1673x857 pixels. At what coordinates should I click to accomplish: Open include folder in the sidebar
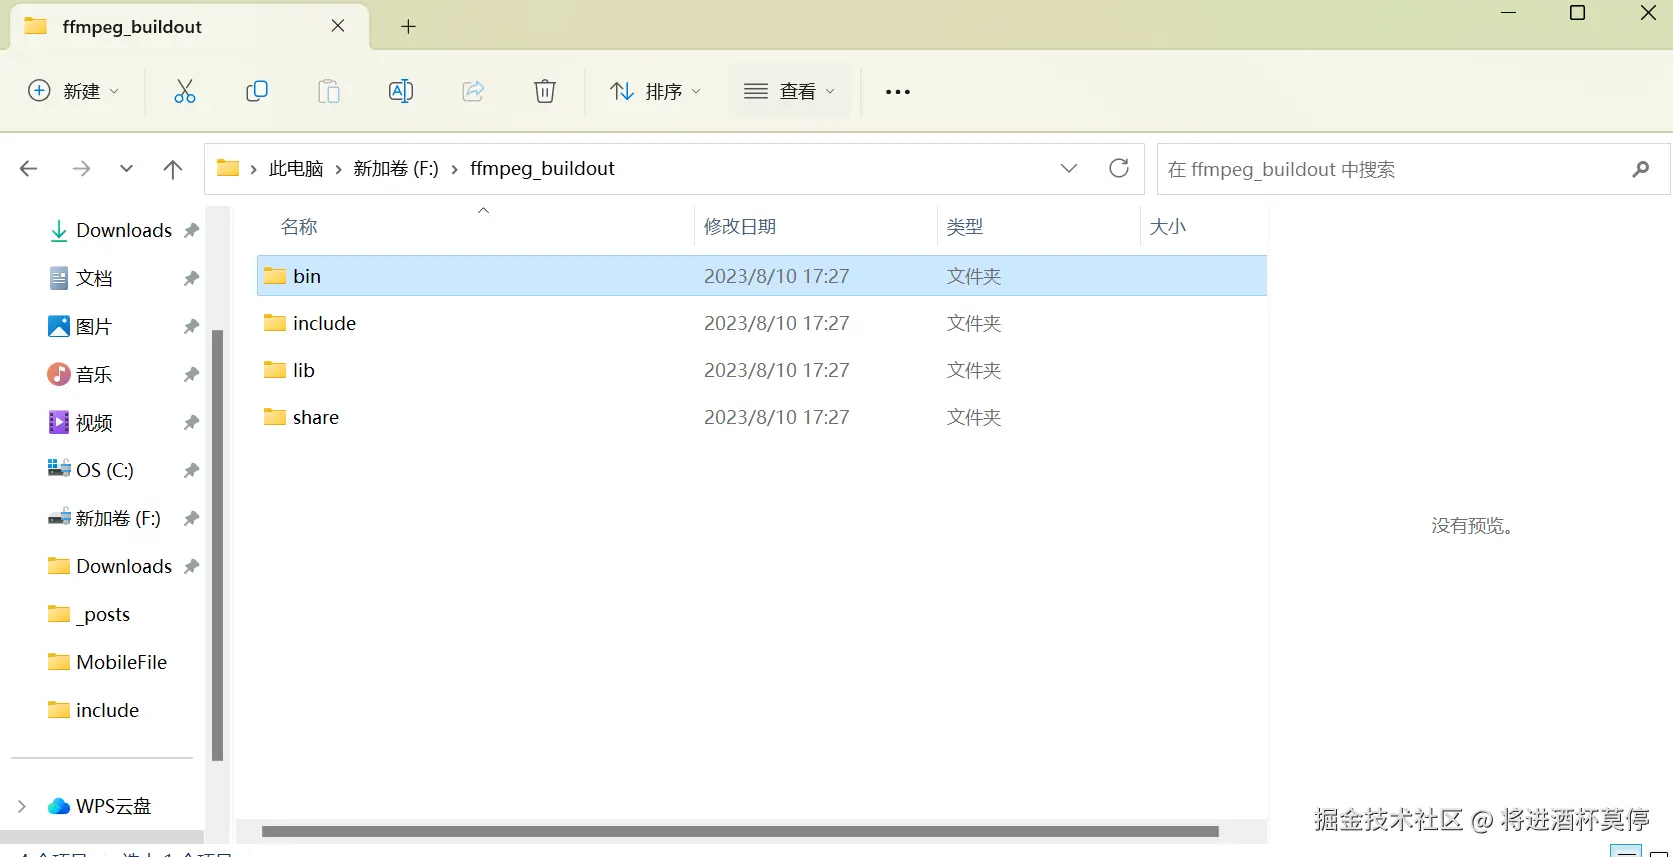tap(107, 710)
